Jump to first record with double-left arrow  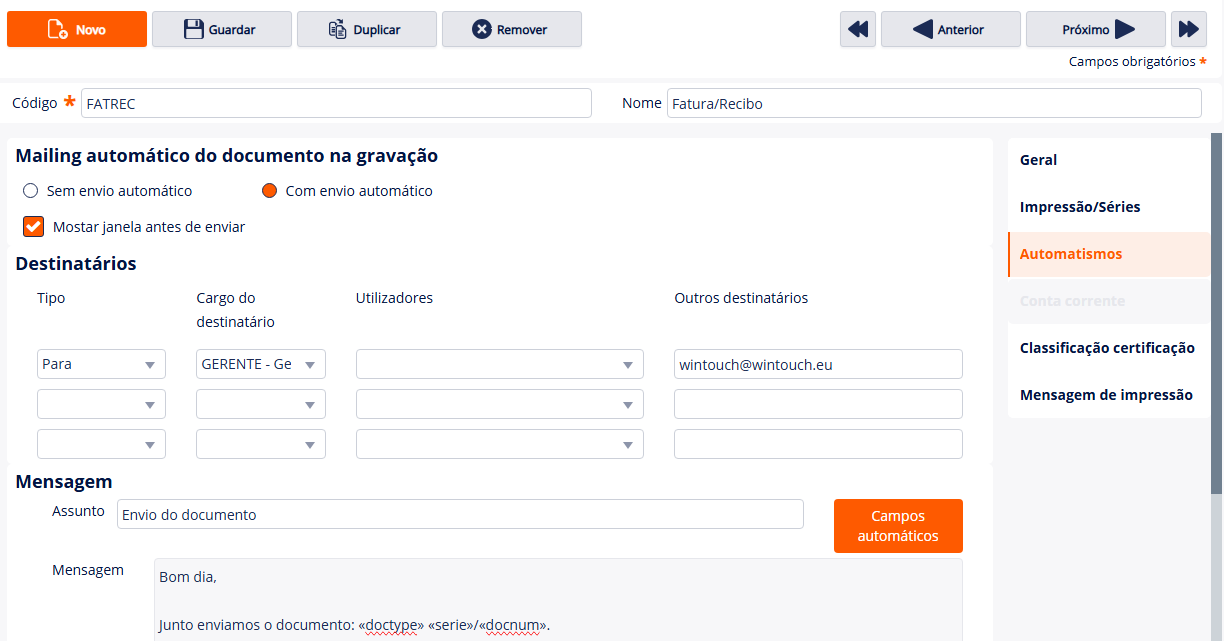(x=857, y=30)
